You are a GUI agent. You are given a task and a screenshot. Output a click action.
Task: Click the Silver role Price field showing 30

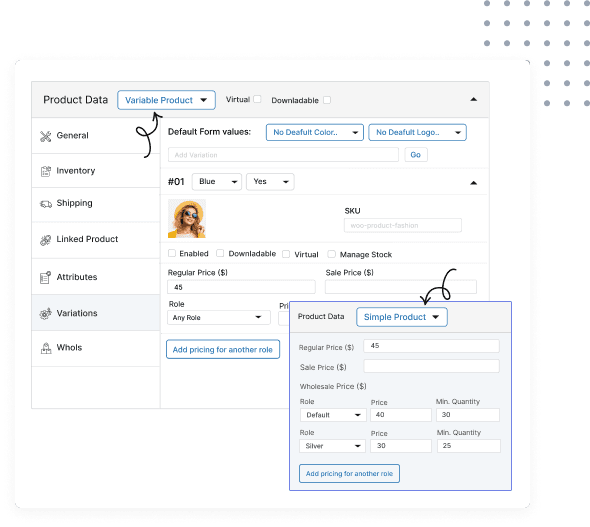point(401,446)
